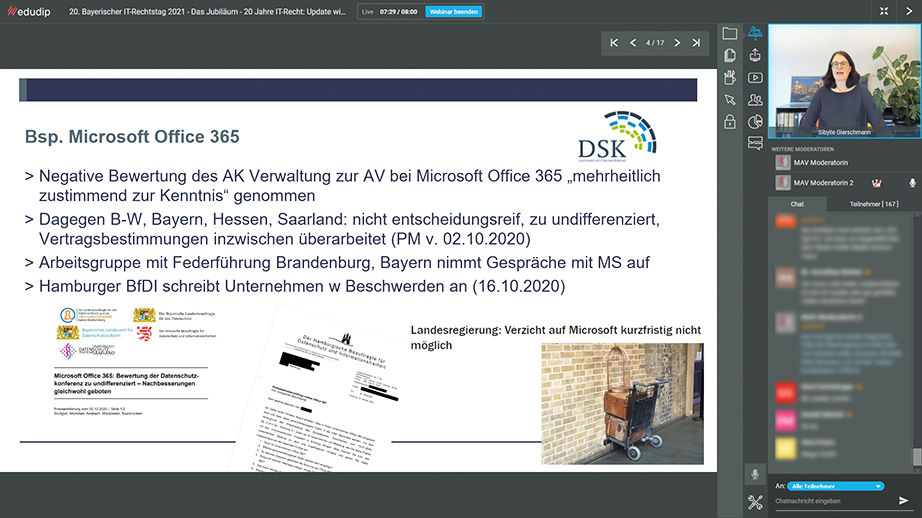Focus the Chatnachricht eingeben input field
Screen dimensions: 922x518
[834, 502]
